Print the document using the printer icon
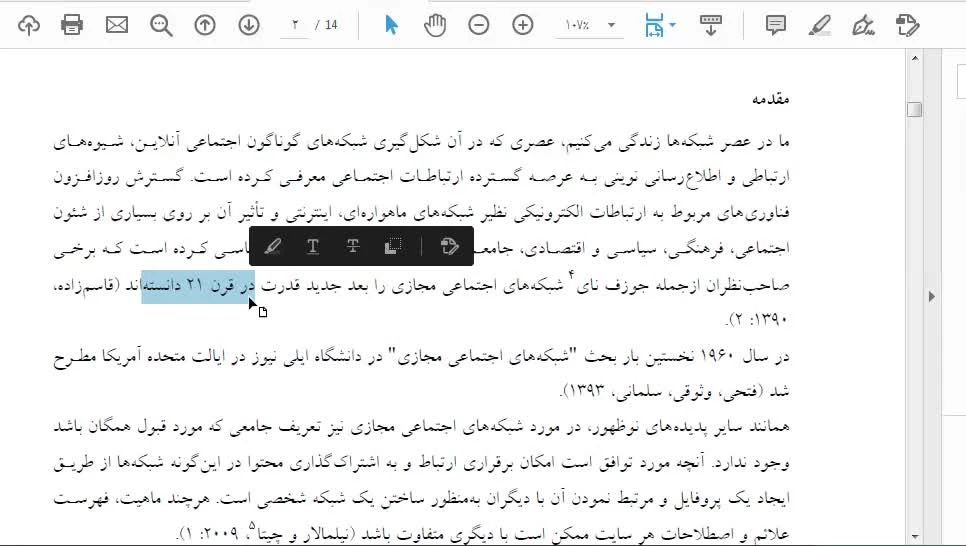 72,25
